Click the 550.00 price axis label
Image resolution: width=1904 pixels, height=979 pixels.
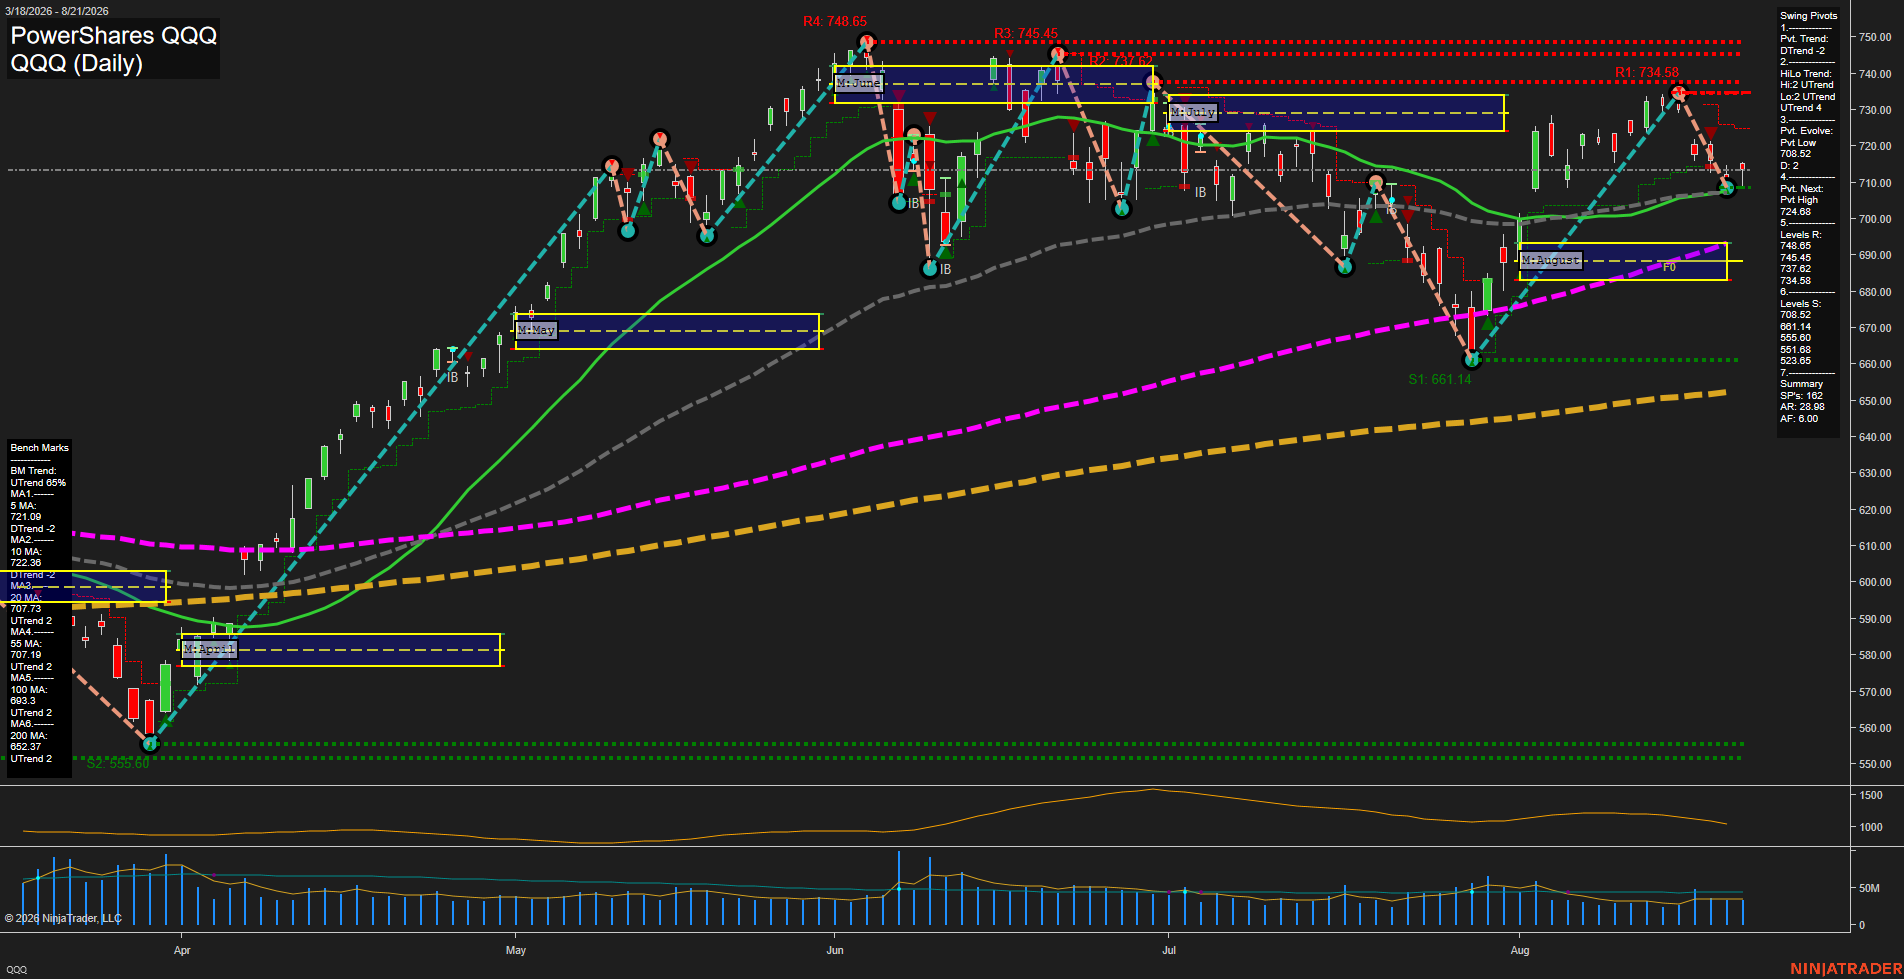coord(1875,764)
